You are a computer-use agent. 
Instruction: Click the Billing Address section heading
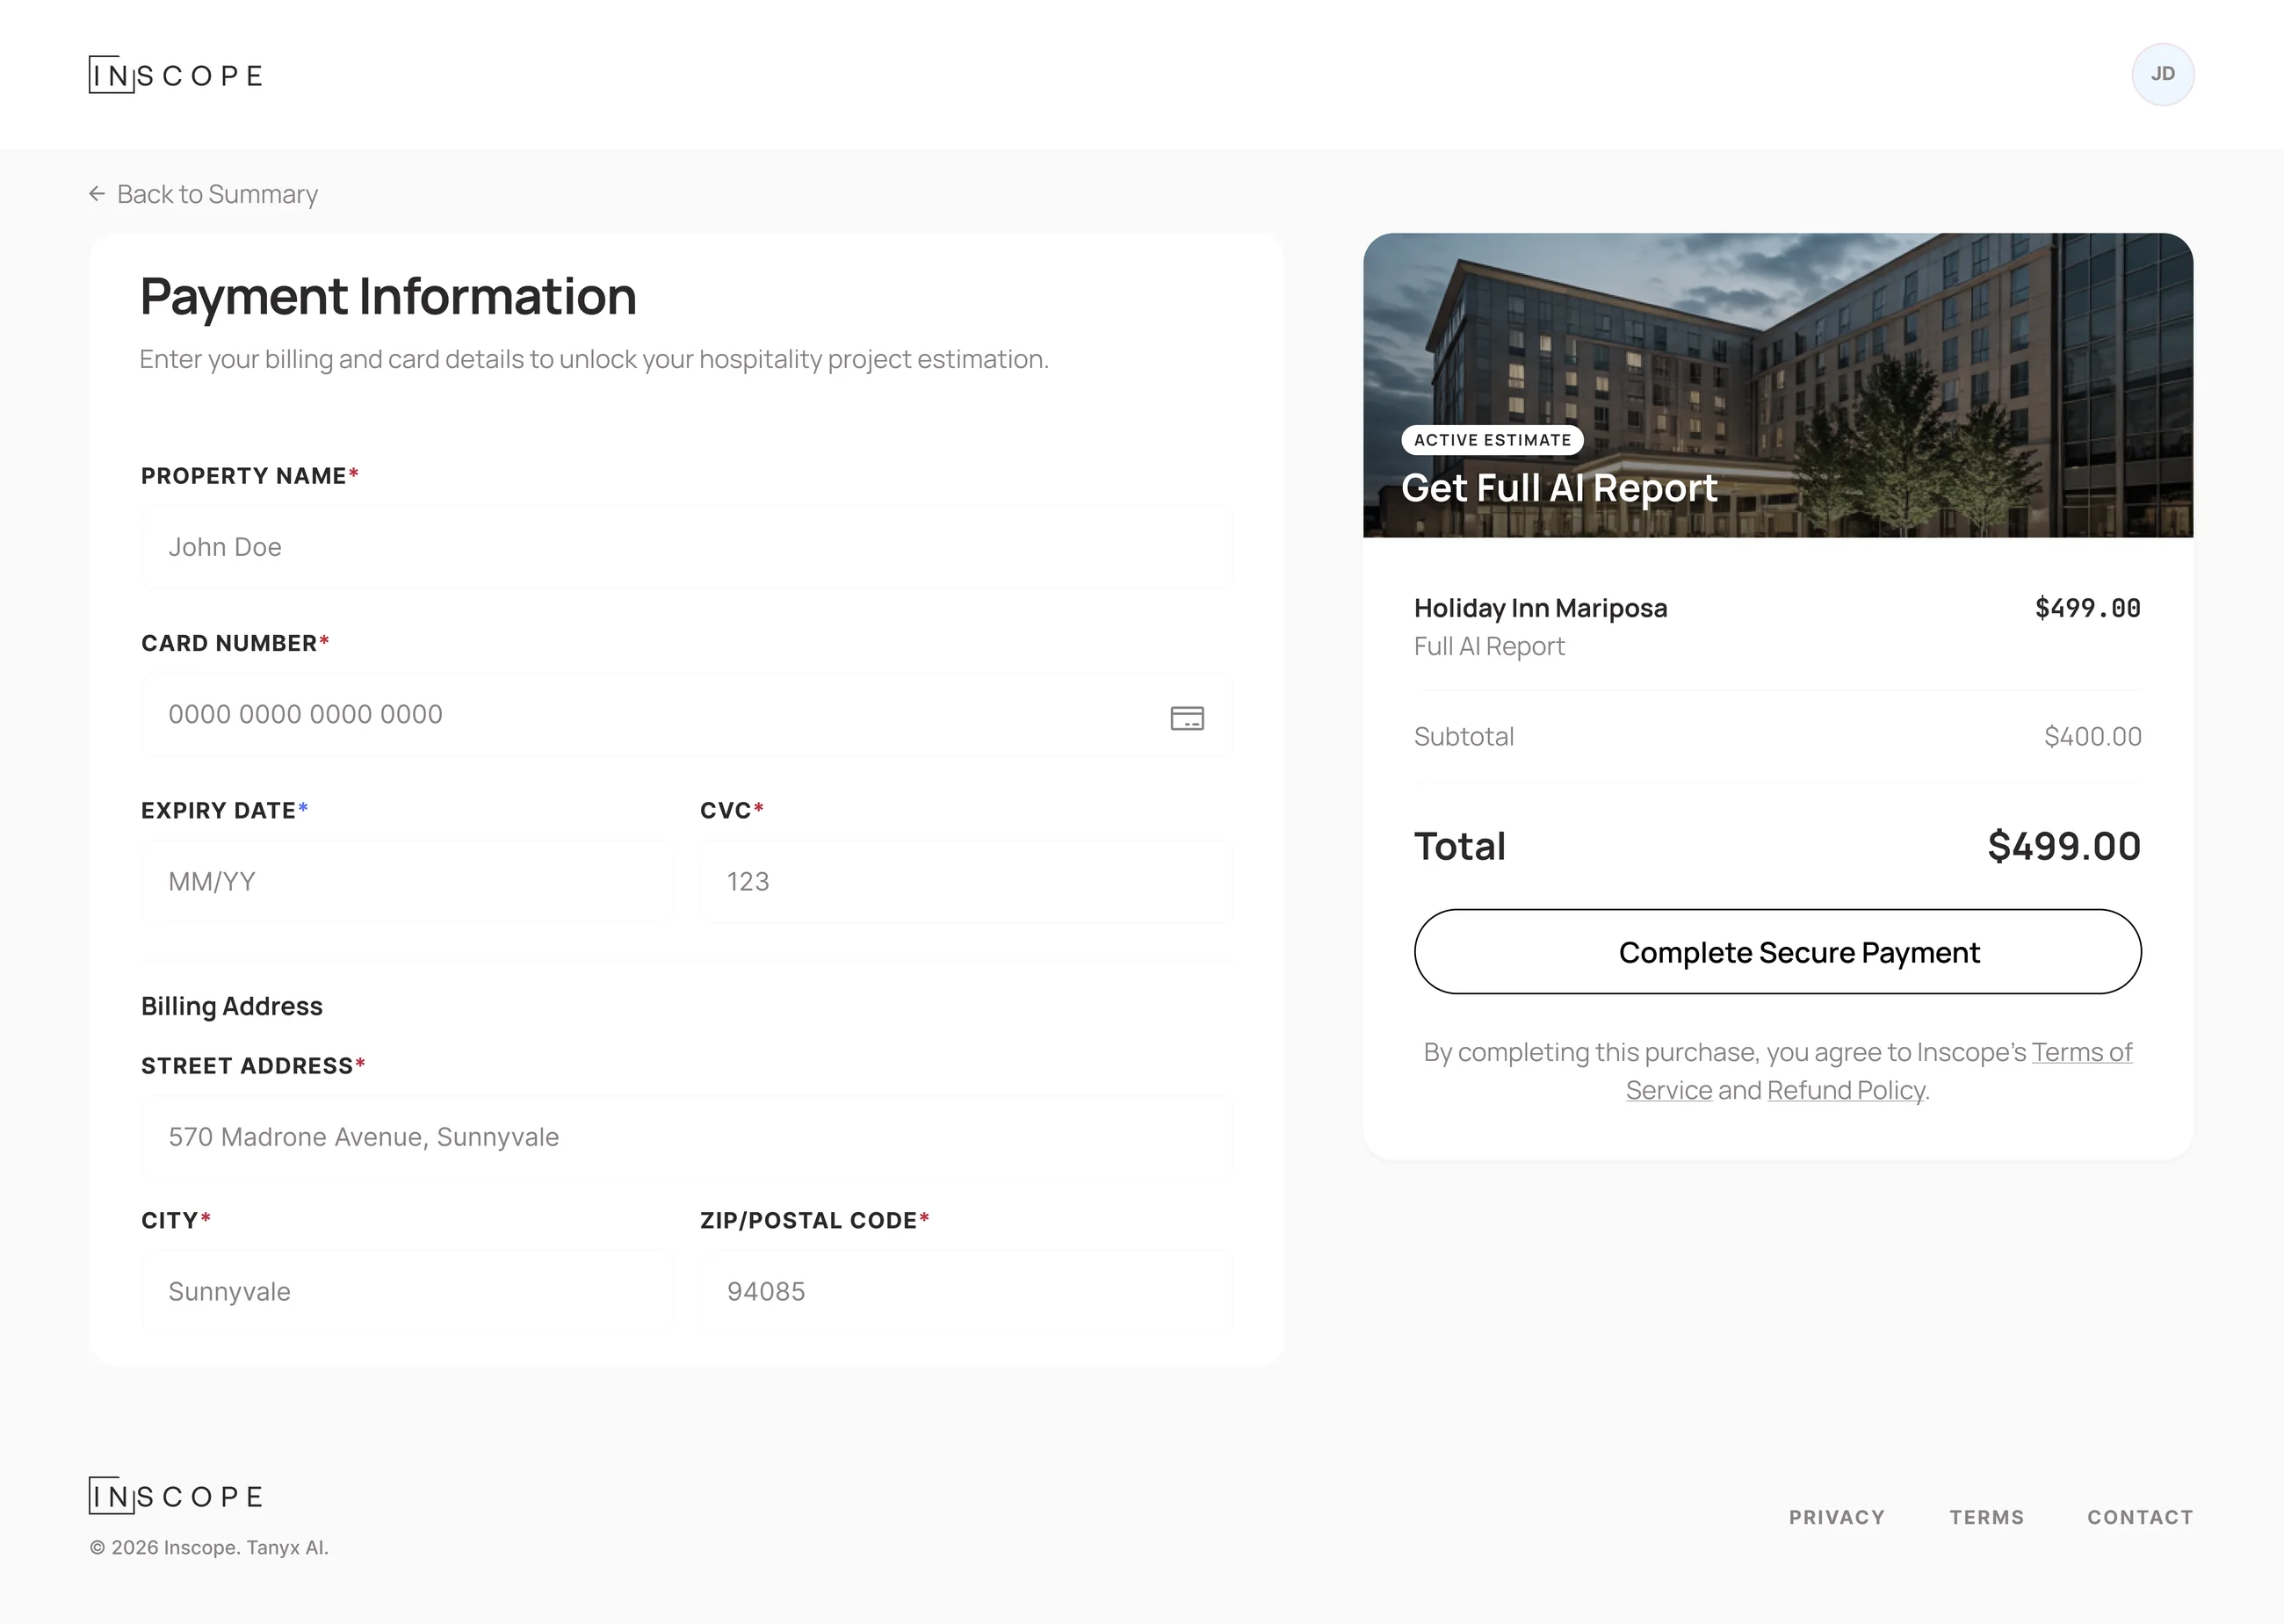click(232, 1006)
